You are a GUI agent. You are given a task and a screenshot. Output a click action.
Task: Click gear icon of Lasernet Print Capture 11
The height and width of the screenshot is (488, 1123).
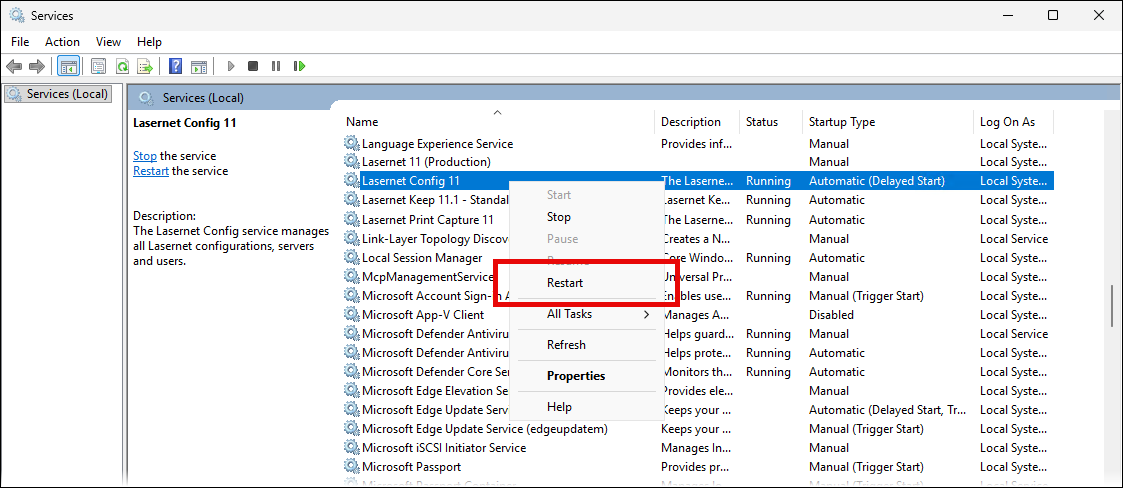pos(351,219)
